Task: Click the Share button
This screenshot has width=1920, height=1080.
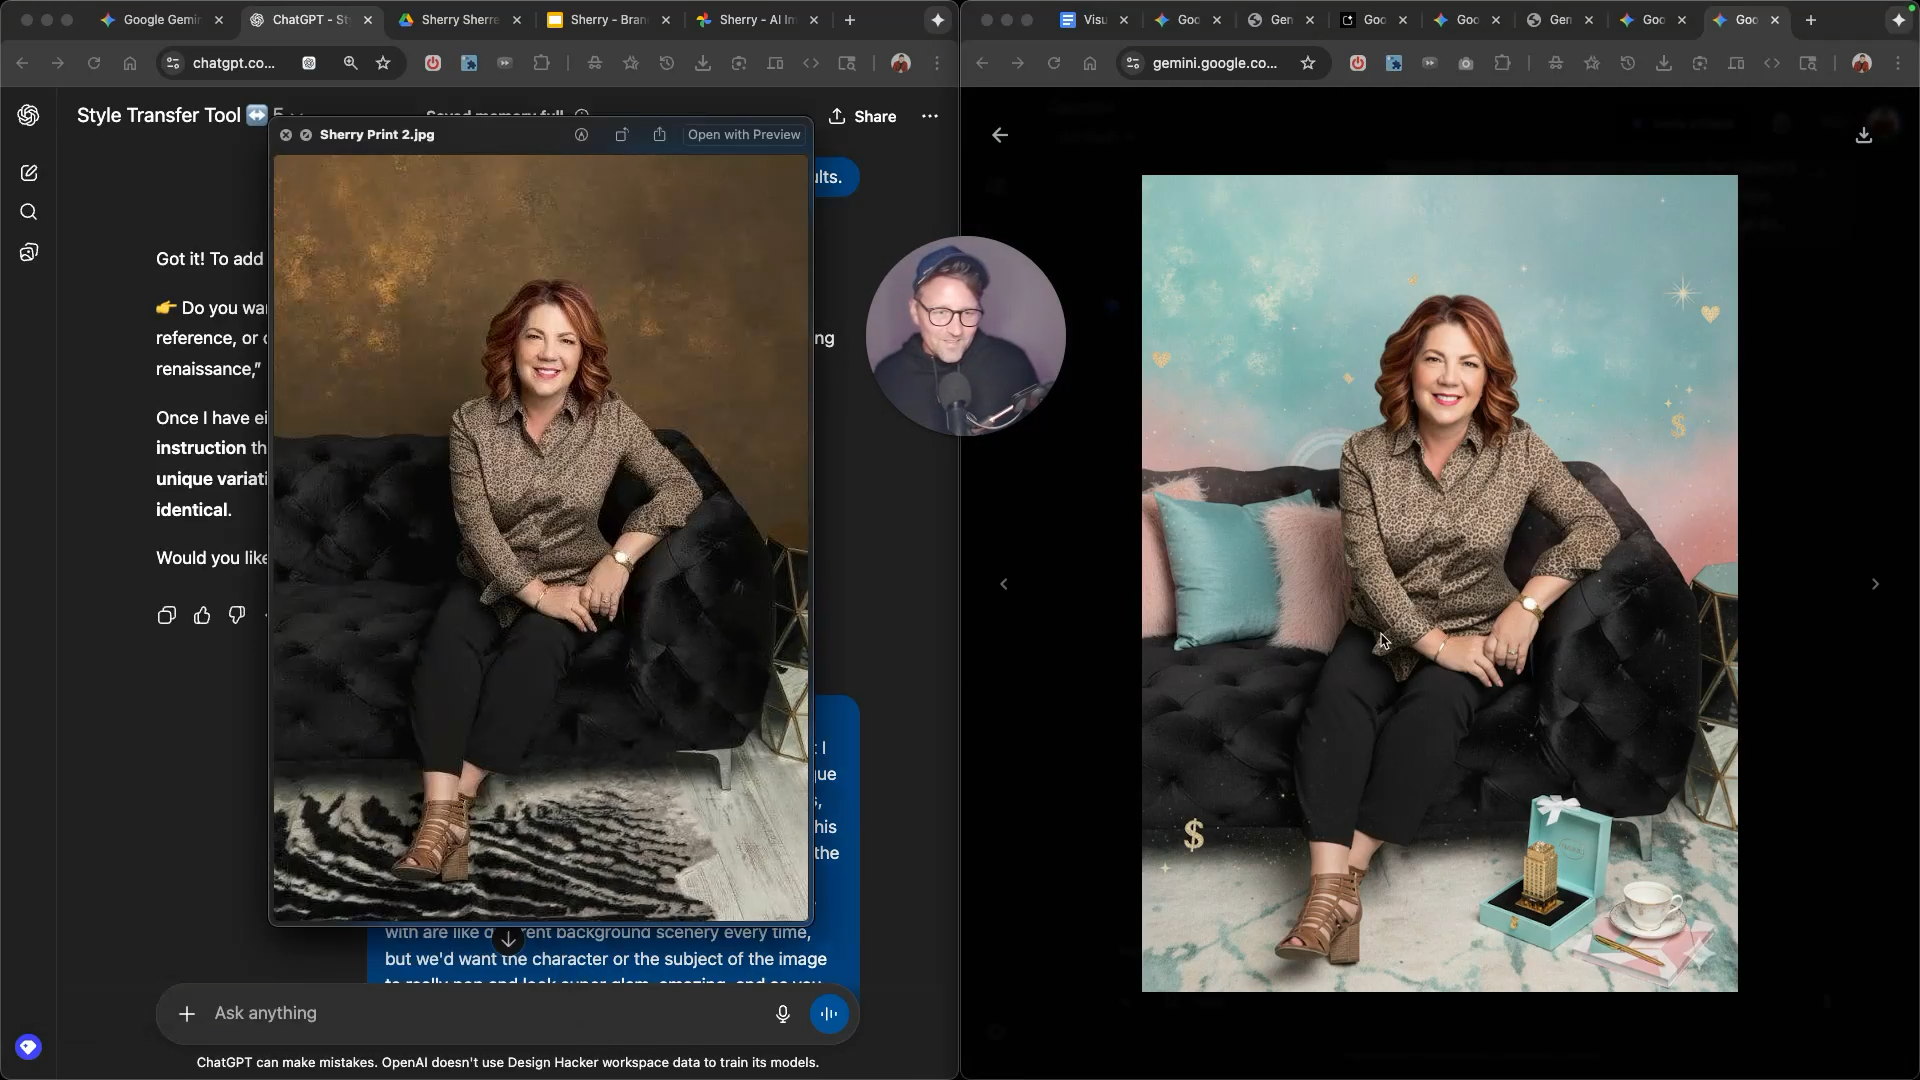Action: [x=863, y=117]
